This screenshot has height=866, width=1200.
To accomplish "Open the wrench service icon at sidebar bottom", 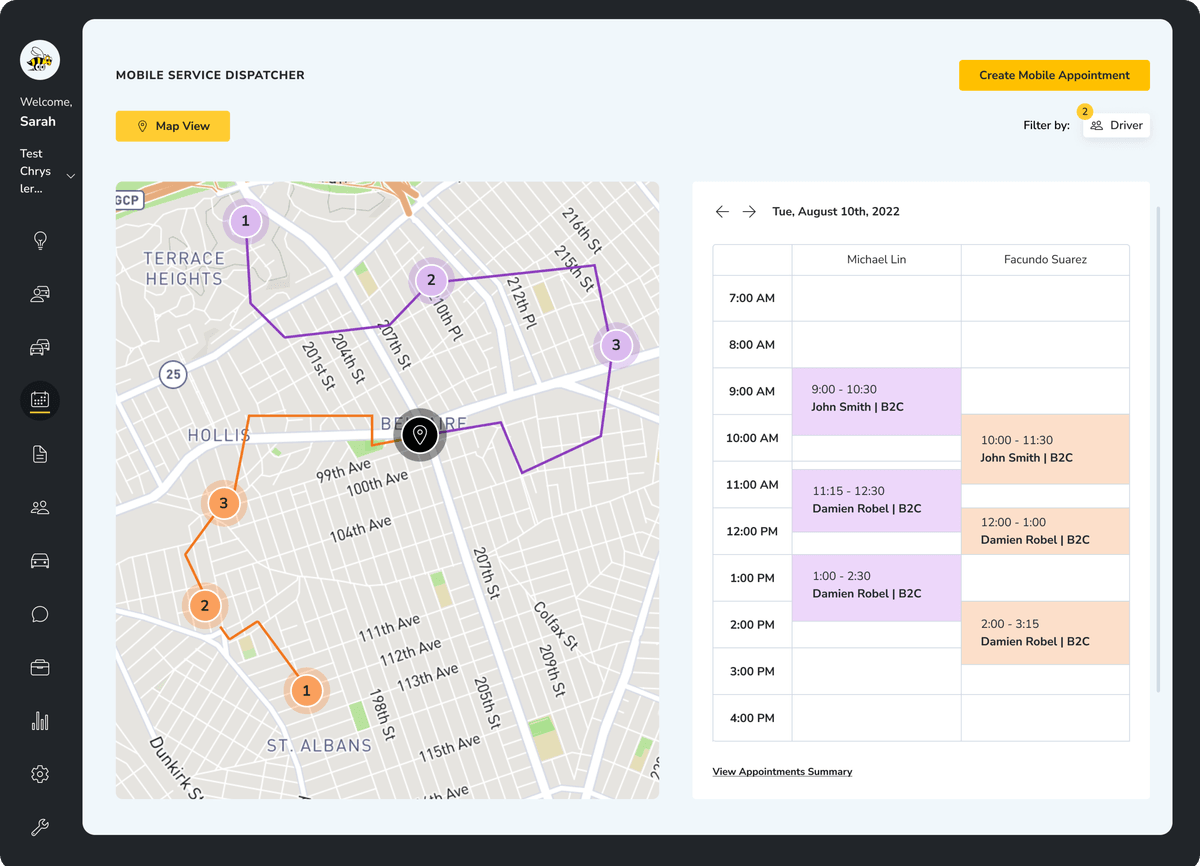I will (40, 827).
